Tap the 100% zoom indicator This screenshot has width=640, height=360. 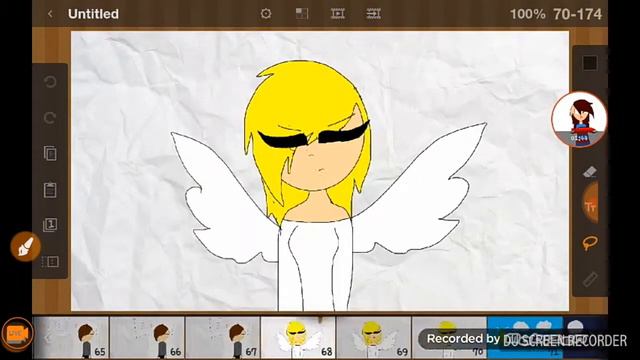(527, 14)
